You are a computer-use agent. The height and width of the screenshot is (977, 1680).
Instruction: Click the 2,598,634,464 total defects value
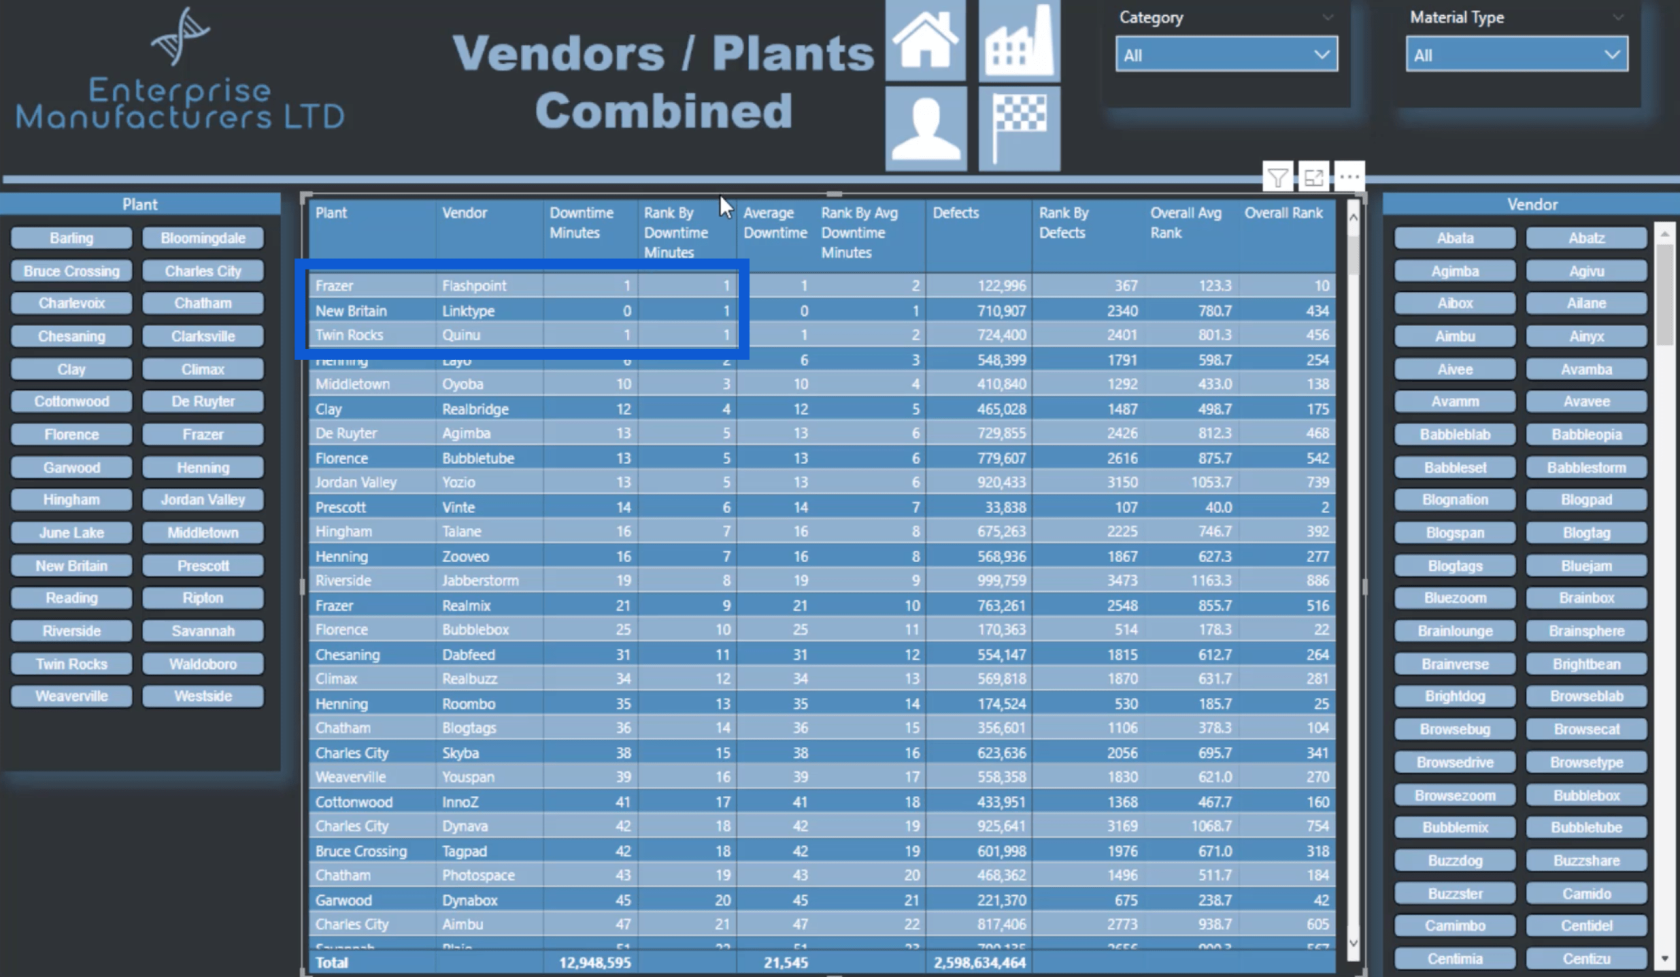980,963
